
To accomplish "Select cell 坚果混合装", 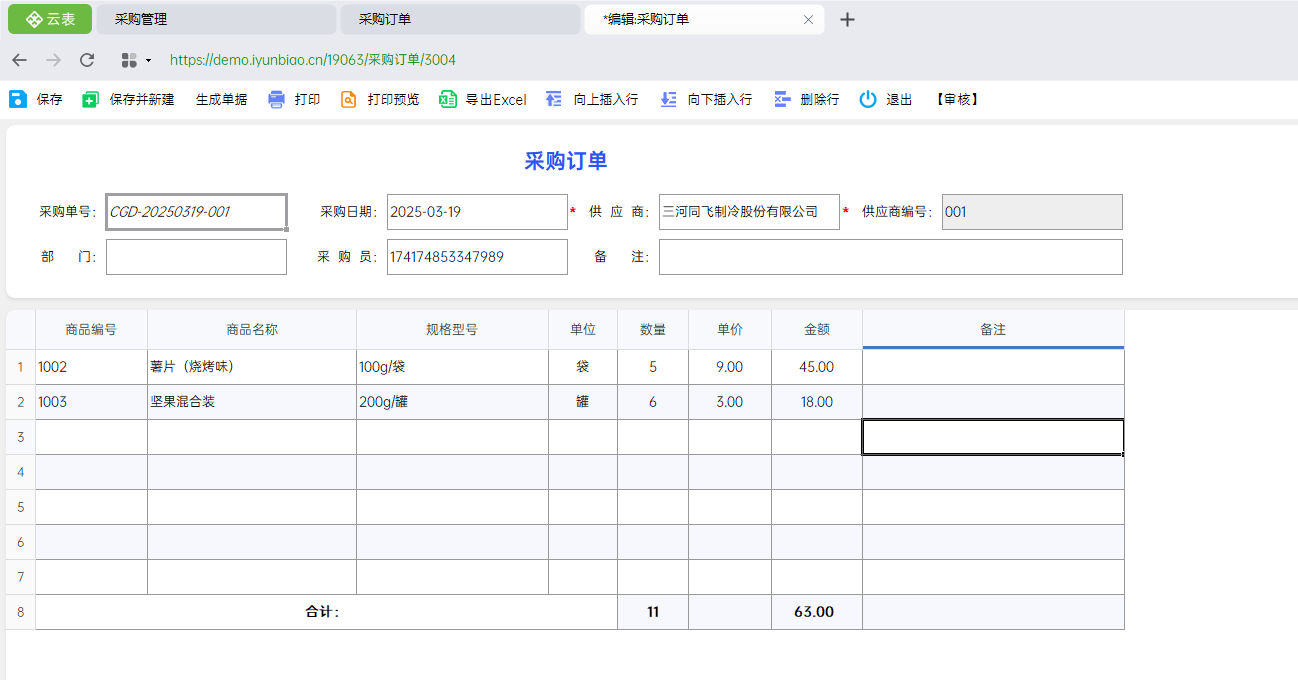I will pos(252,402).
